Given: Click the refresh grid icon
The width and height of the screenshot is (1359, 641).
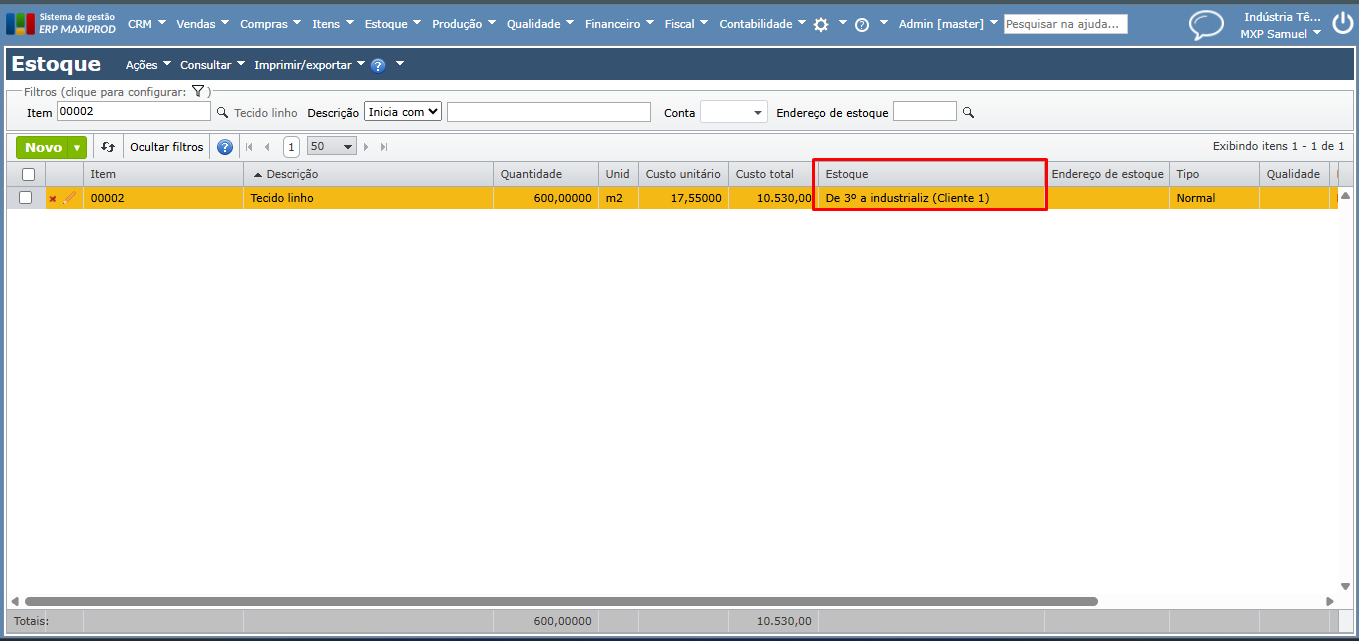Looking at the screenshot, I should [108, 147].
